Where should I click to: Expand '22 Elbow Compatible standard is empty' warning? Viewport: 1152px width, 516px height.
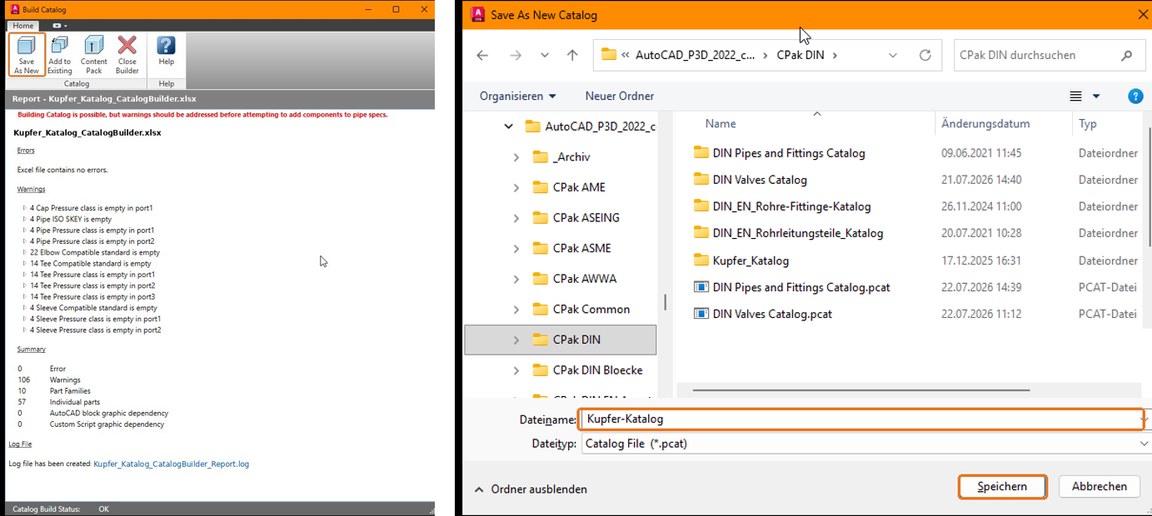click(25, 252)
